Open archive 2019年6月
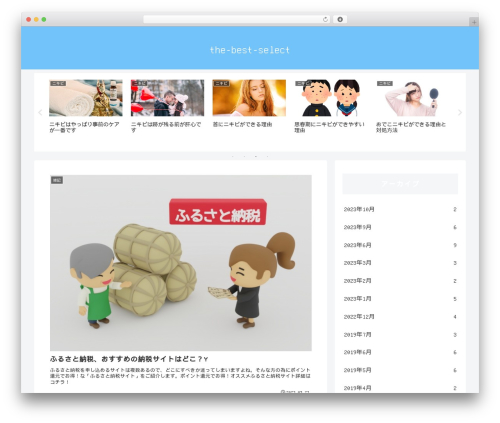 pyautogui.click(x=400, y=352)
